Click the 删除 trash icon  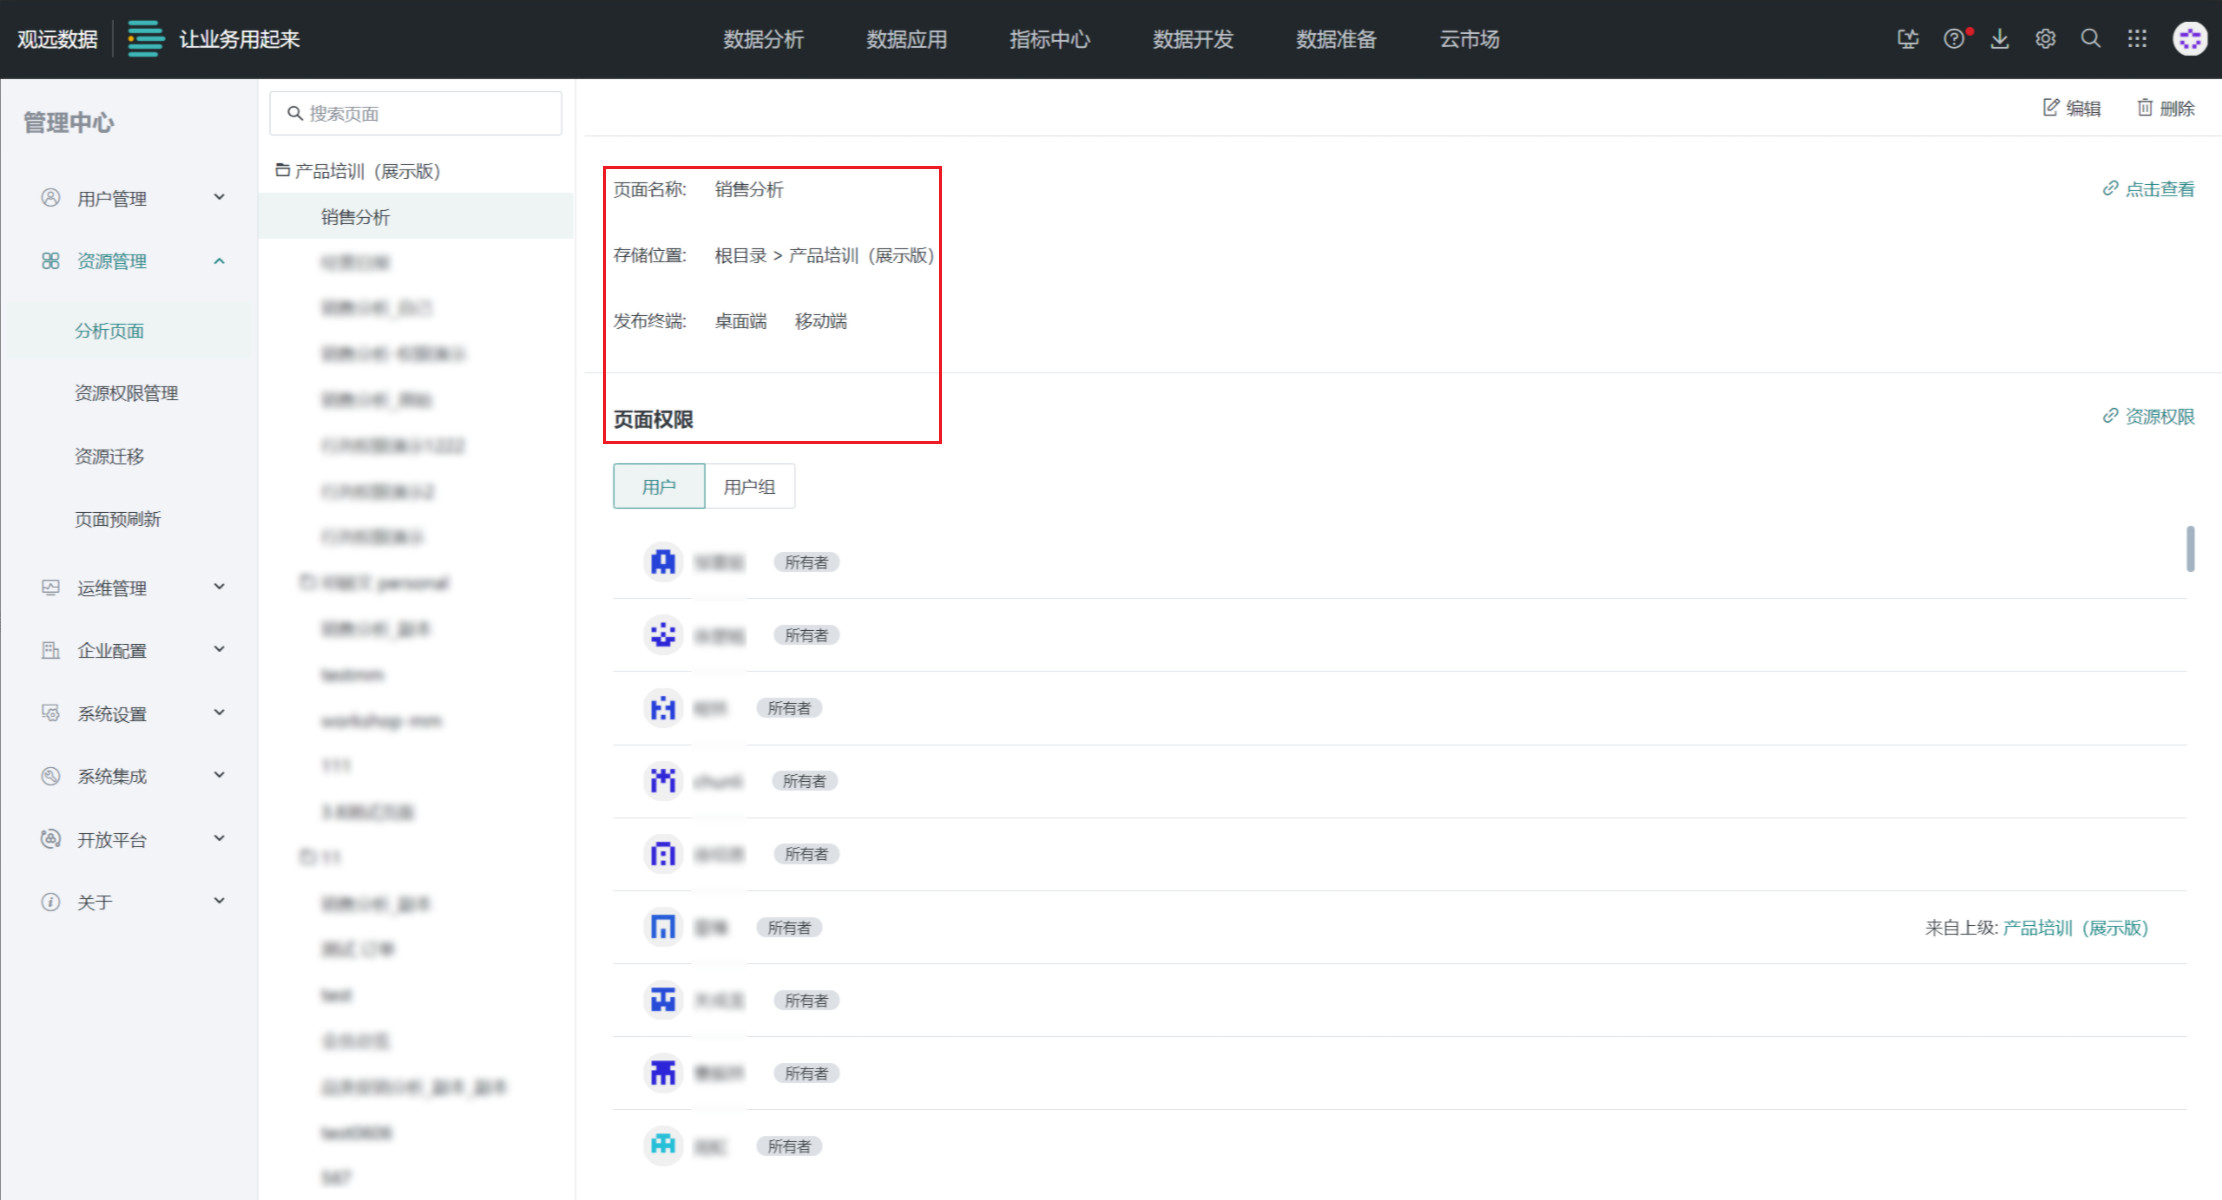point(2145,108)
